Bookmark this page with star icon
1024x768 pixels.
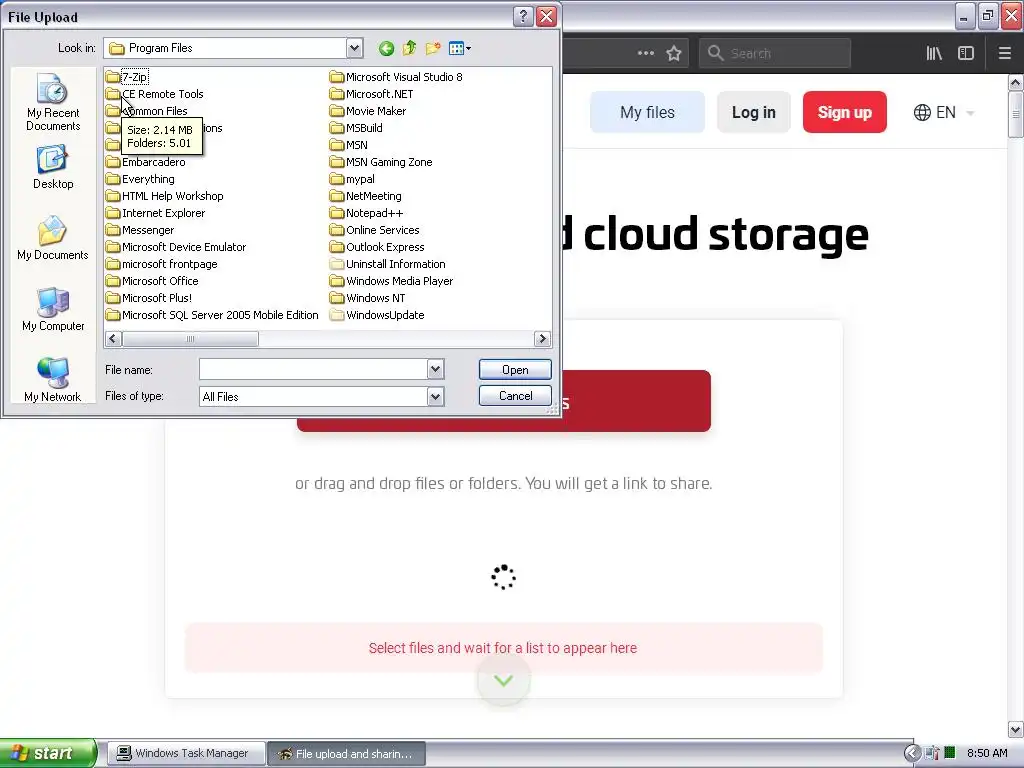(674, 53)
